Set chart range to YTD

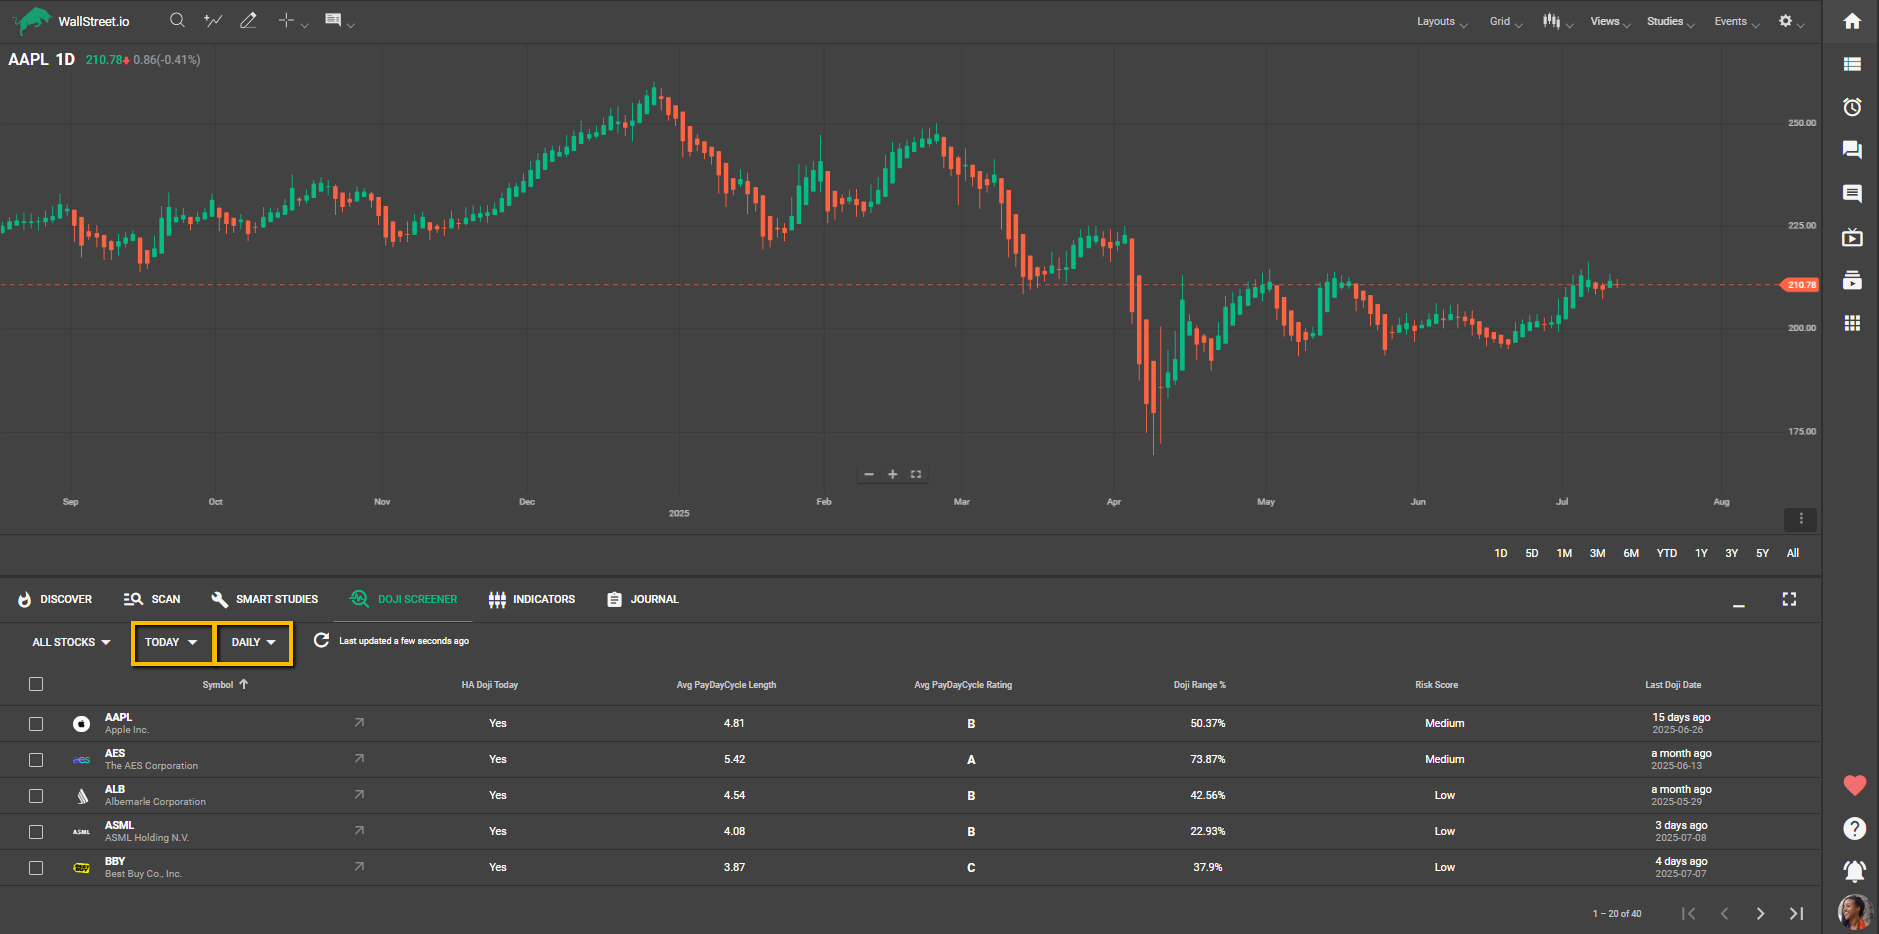[1666, 553]
